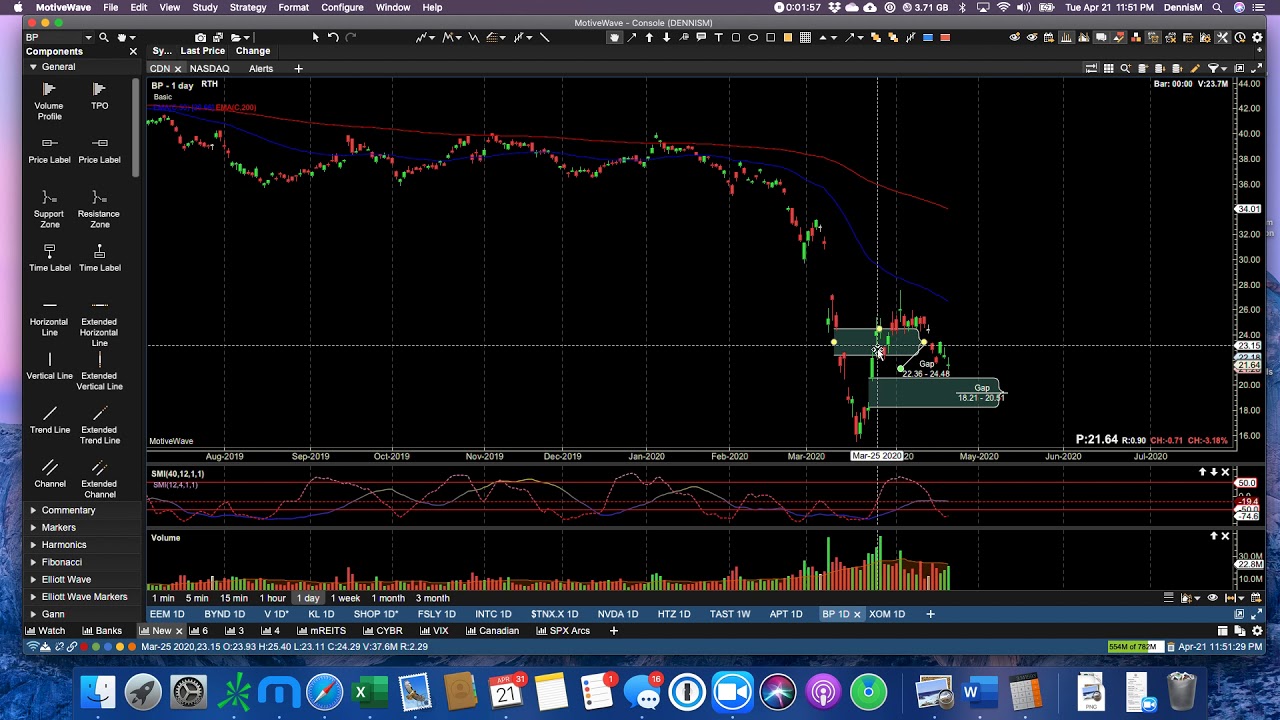Select the Trend Line tool

coord(49,421)
